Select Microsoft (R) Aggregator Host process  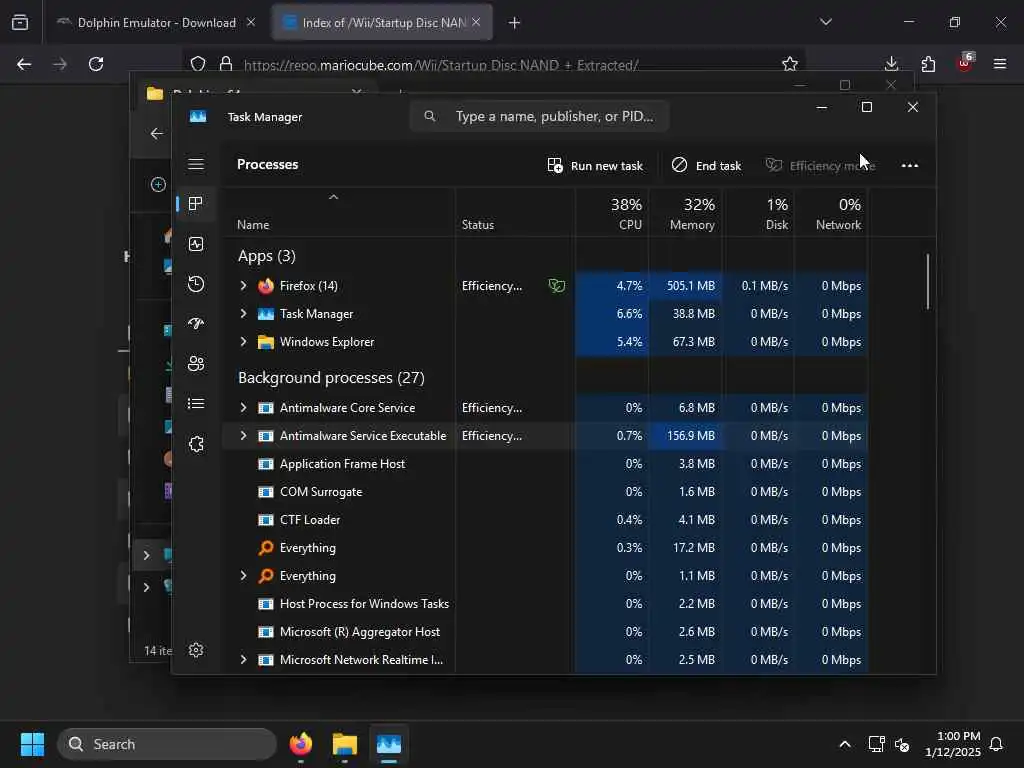tap(545, 632)
